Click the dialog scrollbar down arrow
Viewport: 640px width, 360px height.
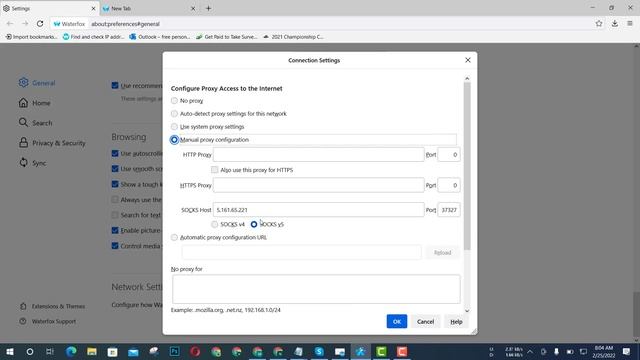467,311
